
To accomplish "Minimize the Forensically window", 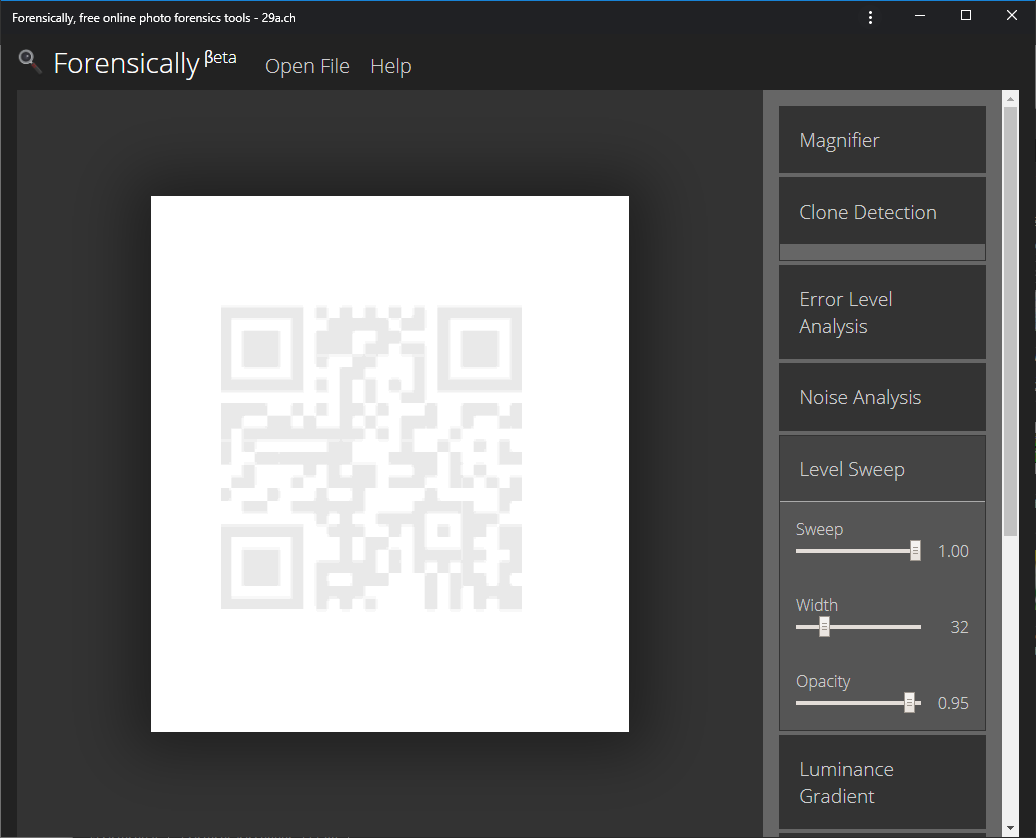I will tap(920, 15).
